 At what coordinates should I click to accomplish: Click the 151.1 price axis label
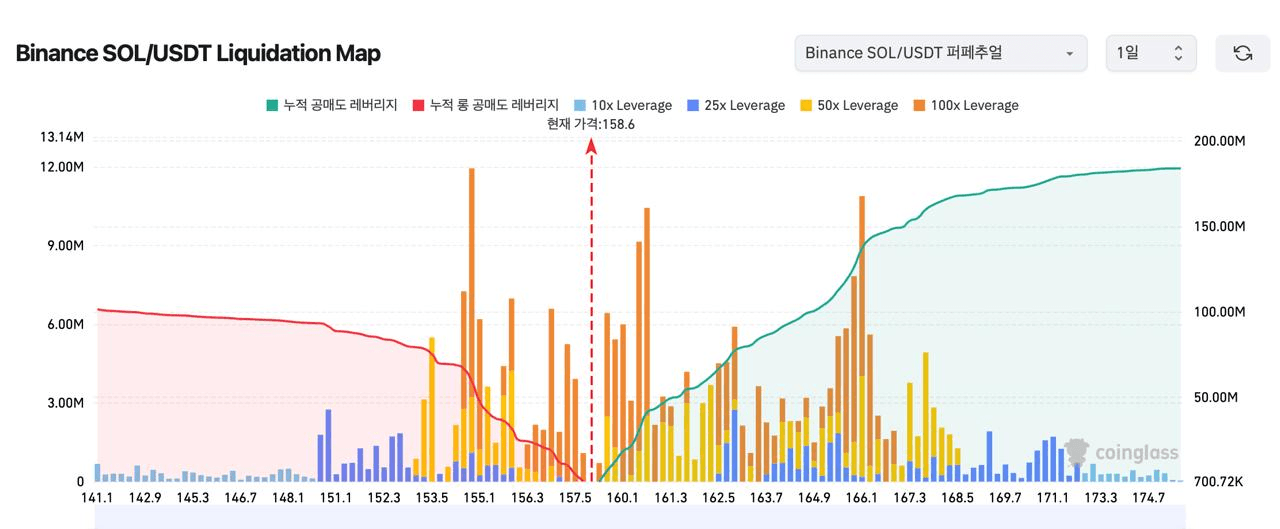(x=336, y=498)
